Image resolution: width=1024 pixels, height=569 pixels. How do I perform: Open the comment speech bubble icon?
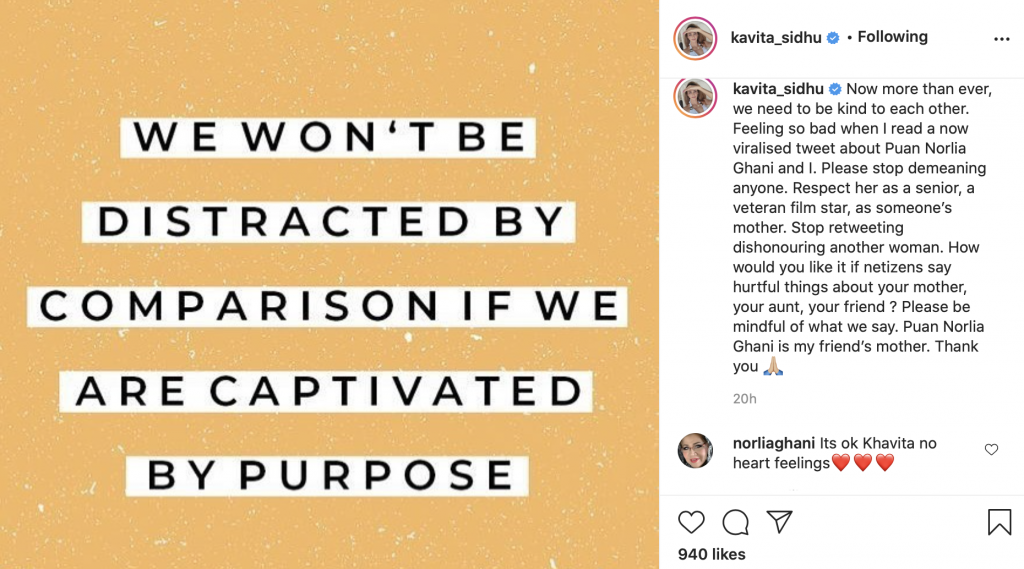(x=736, y=521)
